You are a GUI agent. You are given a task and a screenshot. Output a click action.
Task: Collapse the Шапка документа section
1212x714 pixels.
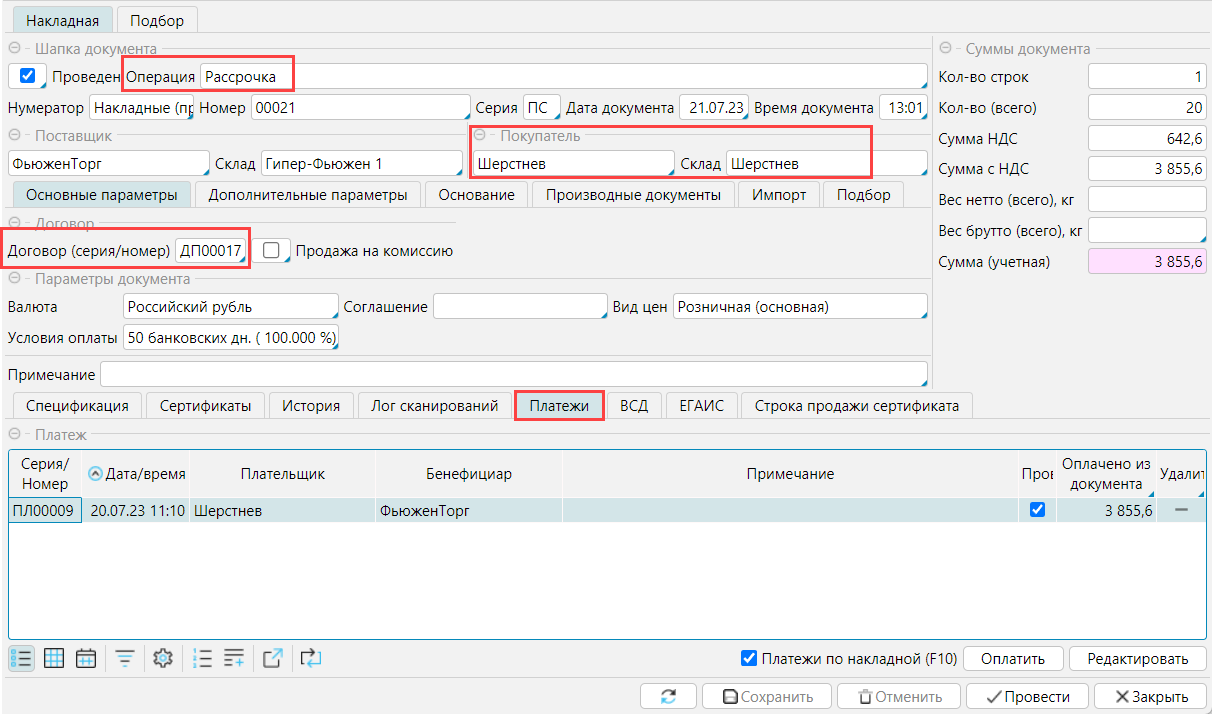pyautogui.click(x=15, y=48)
